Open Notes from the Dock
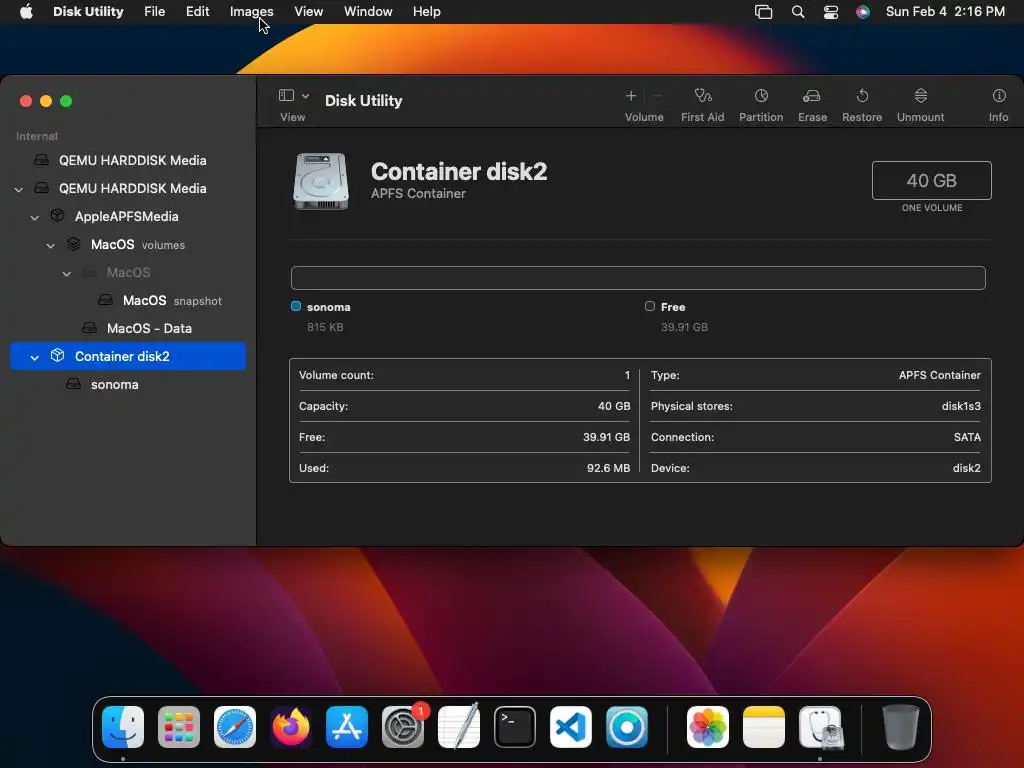Screen dimensions: 1024x768 point(764,727)
